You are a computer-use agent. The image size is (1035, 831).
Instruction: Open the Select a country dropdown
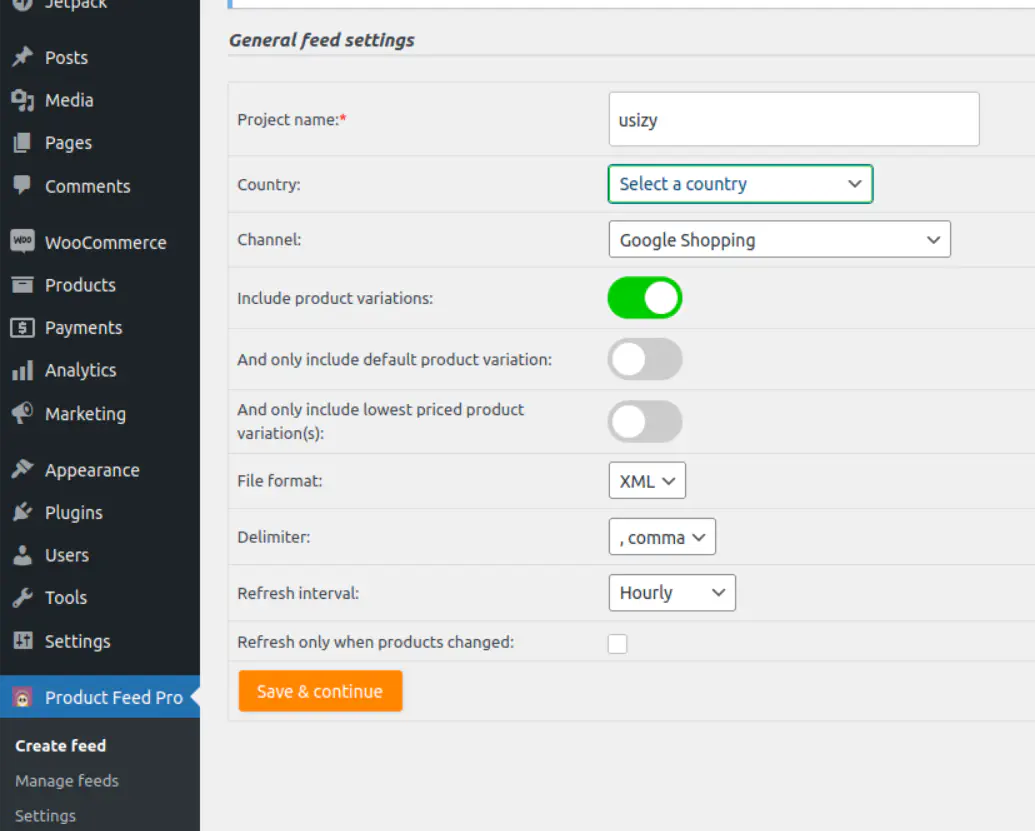[740, 184]
